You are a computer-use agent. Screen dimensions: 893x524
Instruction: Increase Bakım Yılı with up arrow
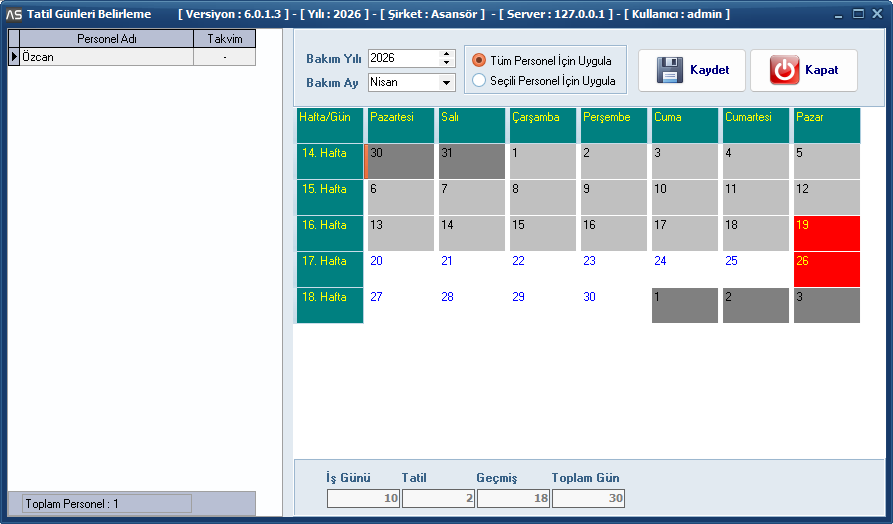446,54
